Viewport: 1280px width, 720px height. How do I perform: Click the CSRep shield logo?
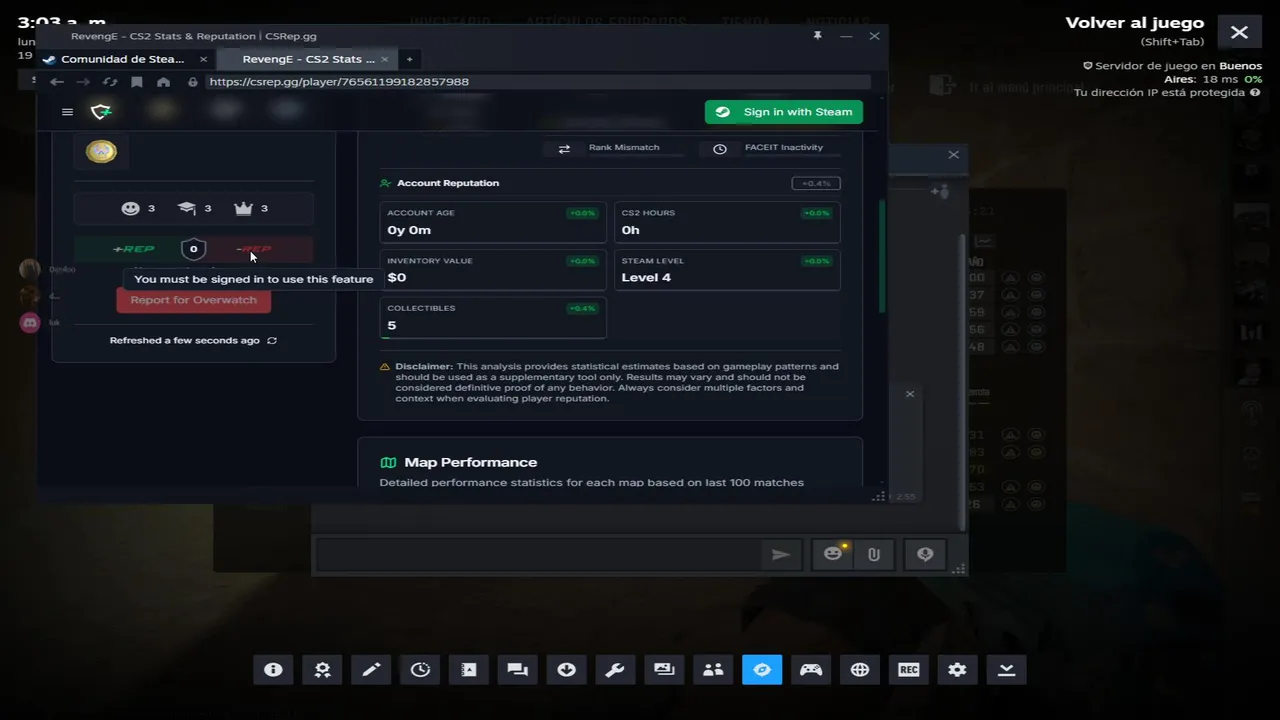click(101, 112)
